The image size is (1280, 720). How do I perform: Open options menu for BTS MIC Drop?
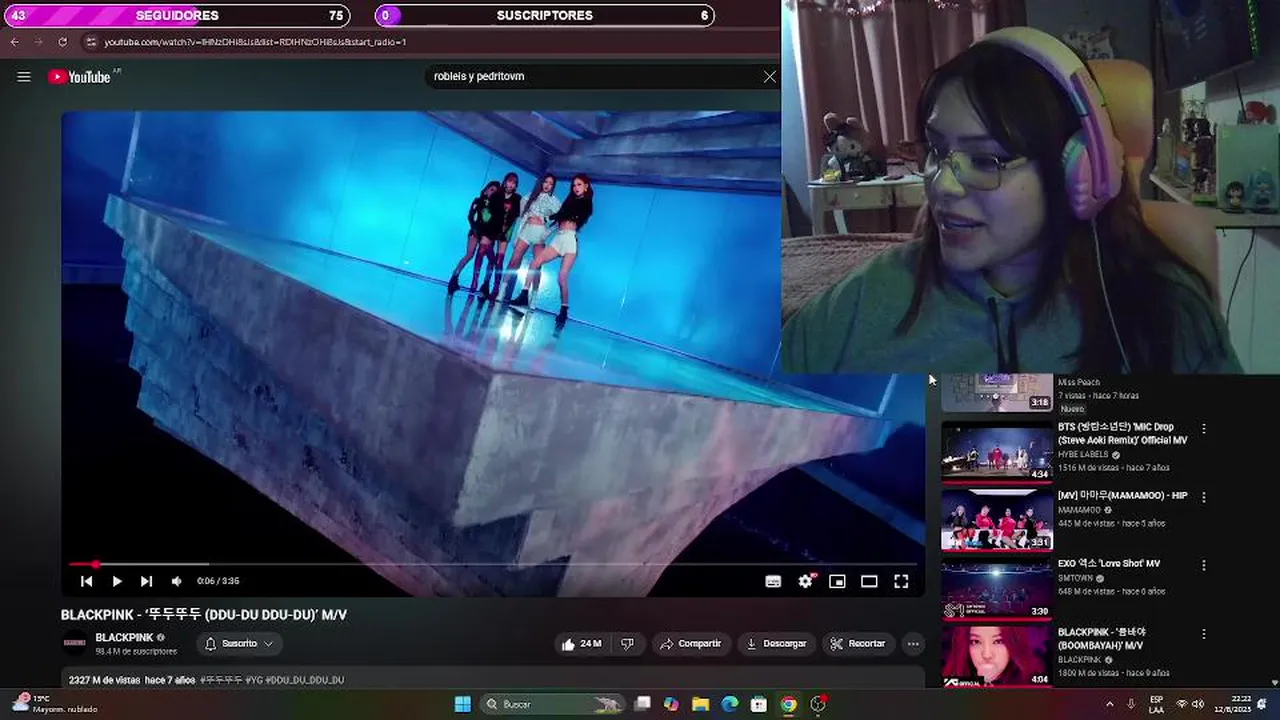click(x=1204, y=428)
